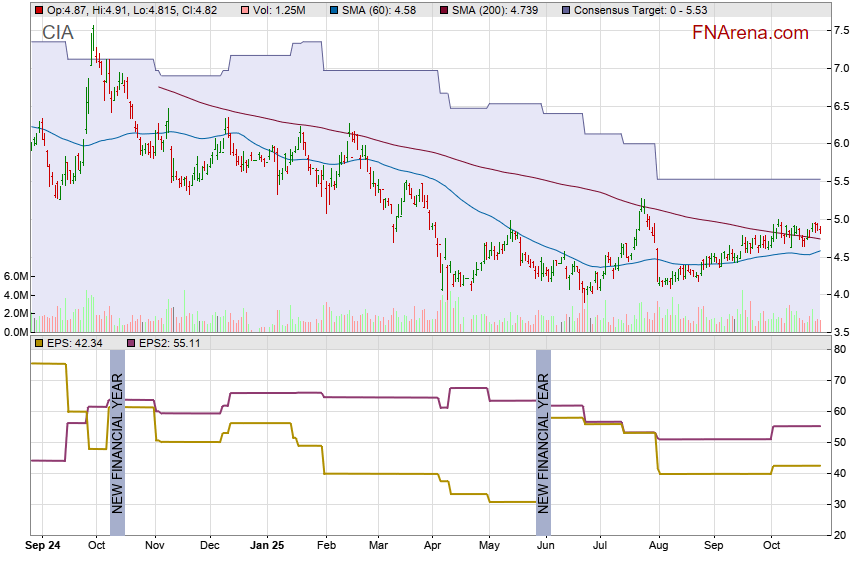The width and height of the screenshot is (859, 566).
Task: Click the Sep 24 date axis label
Action: pos(42,547)
